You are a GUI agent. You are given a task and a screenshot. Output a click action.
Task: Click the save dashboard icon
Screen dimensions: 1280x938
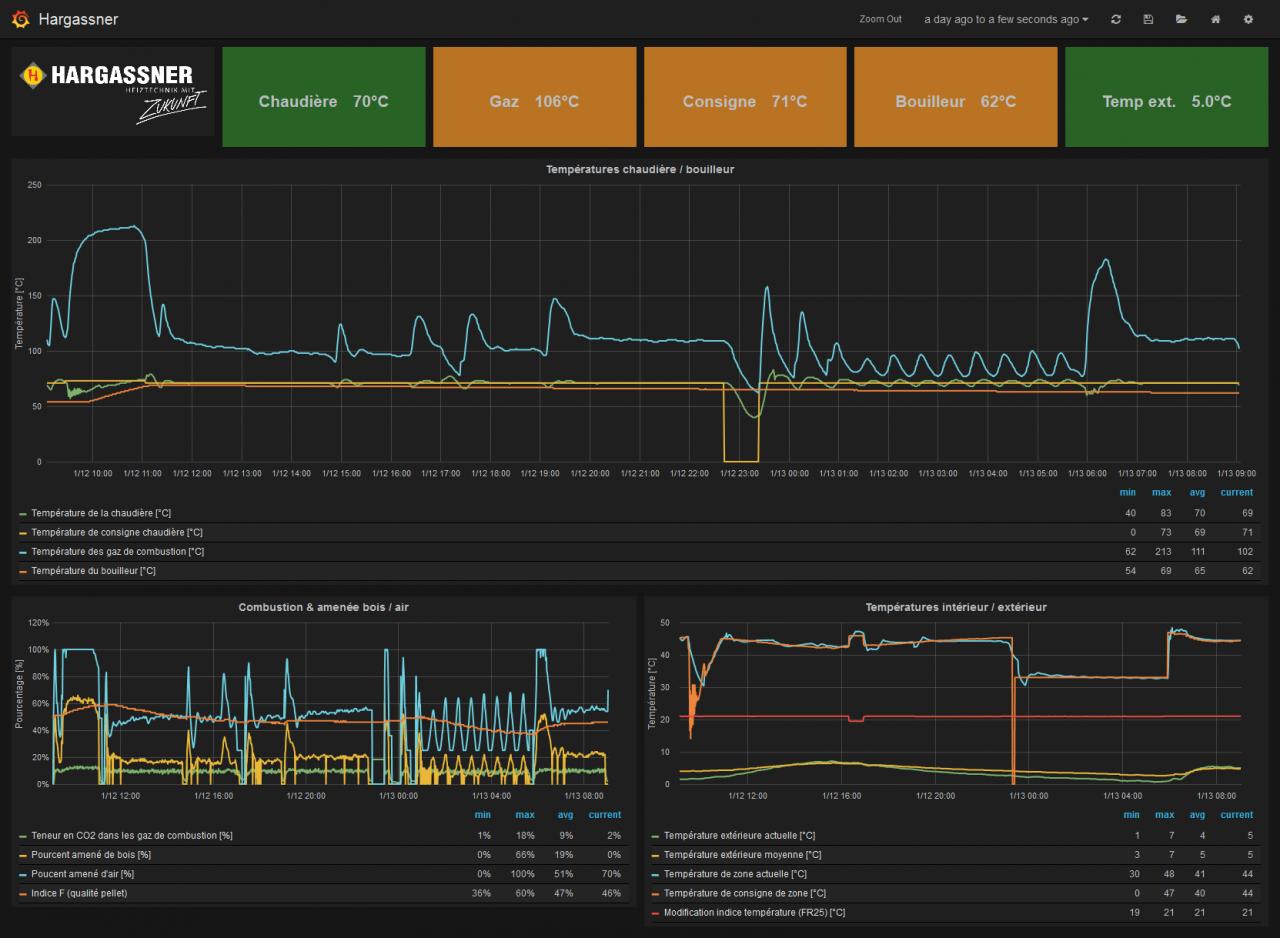[x=1148, y=19]
